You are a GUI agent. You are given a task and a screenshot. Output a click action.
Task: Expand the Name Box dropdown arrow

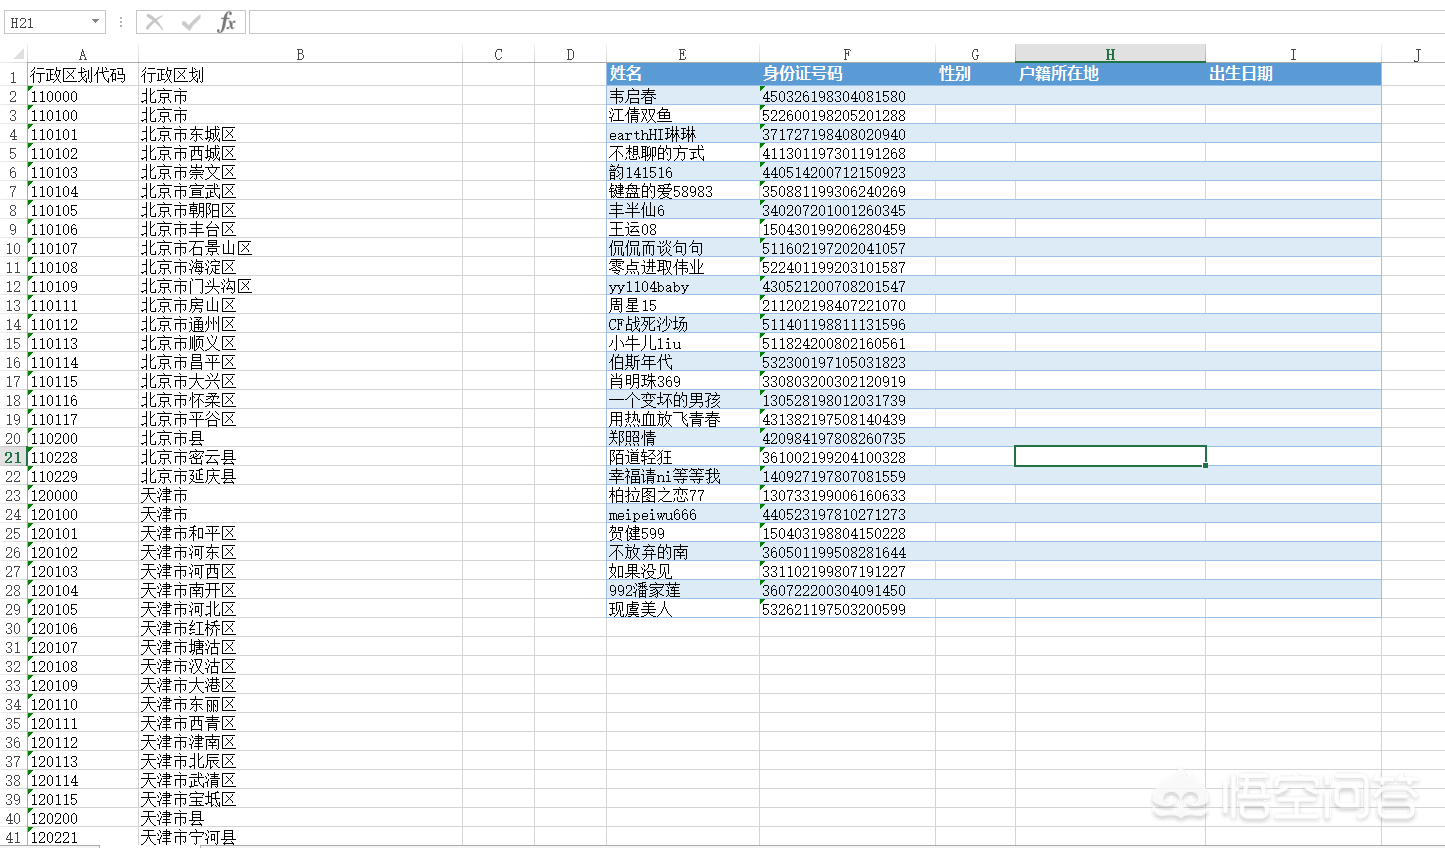(96, 22)
